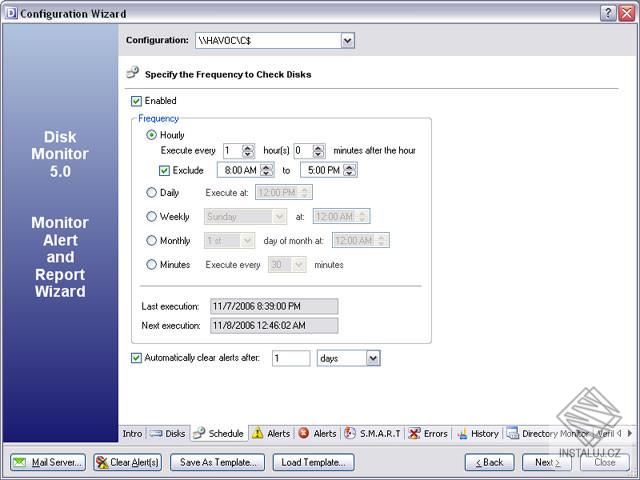640x480 pixels.
Task: Click the hours spinner beside Execute every
Action: coord(248,151)
